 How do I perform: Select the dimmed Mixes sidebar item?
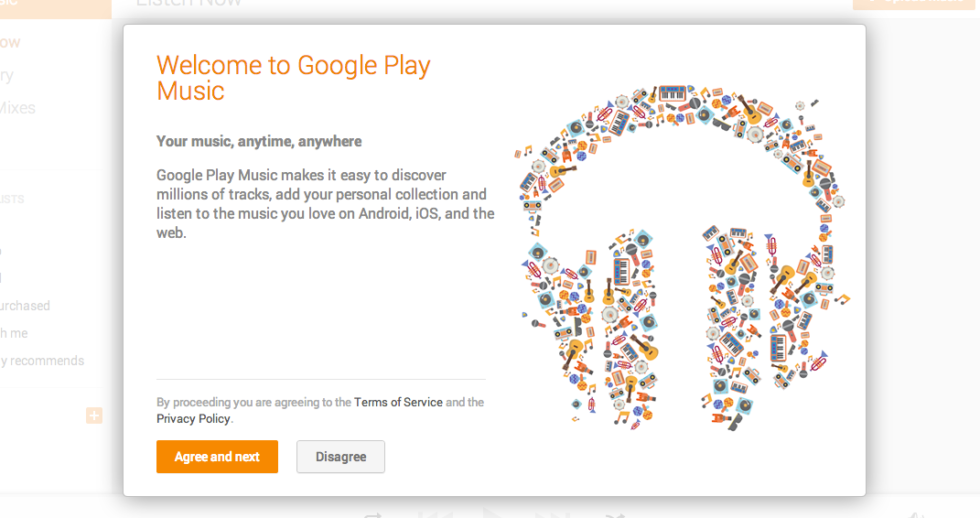pos(18,108)
